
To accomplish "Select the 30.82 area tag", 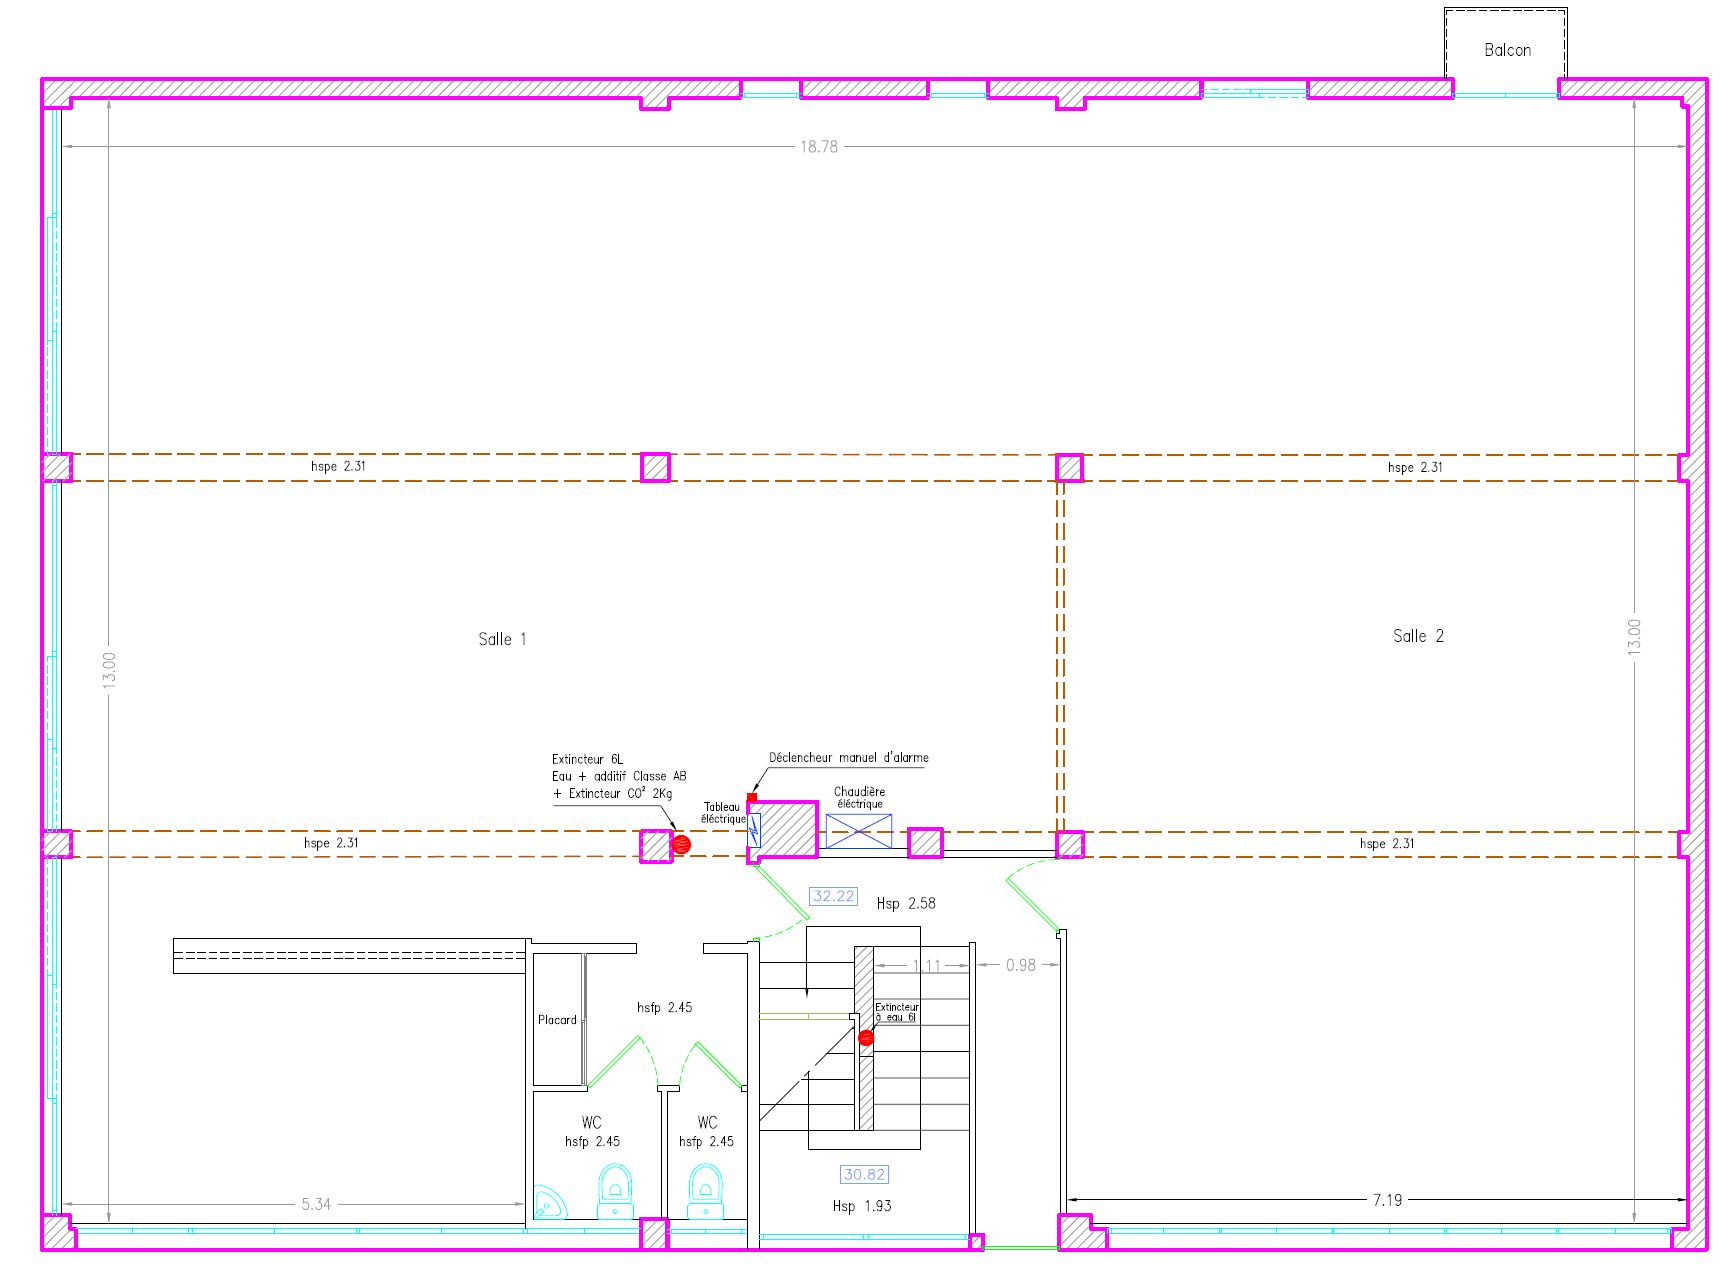I will [x=865, y=1175].
